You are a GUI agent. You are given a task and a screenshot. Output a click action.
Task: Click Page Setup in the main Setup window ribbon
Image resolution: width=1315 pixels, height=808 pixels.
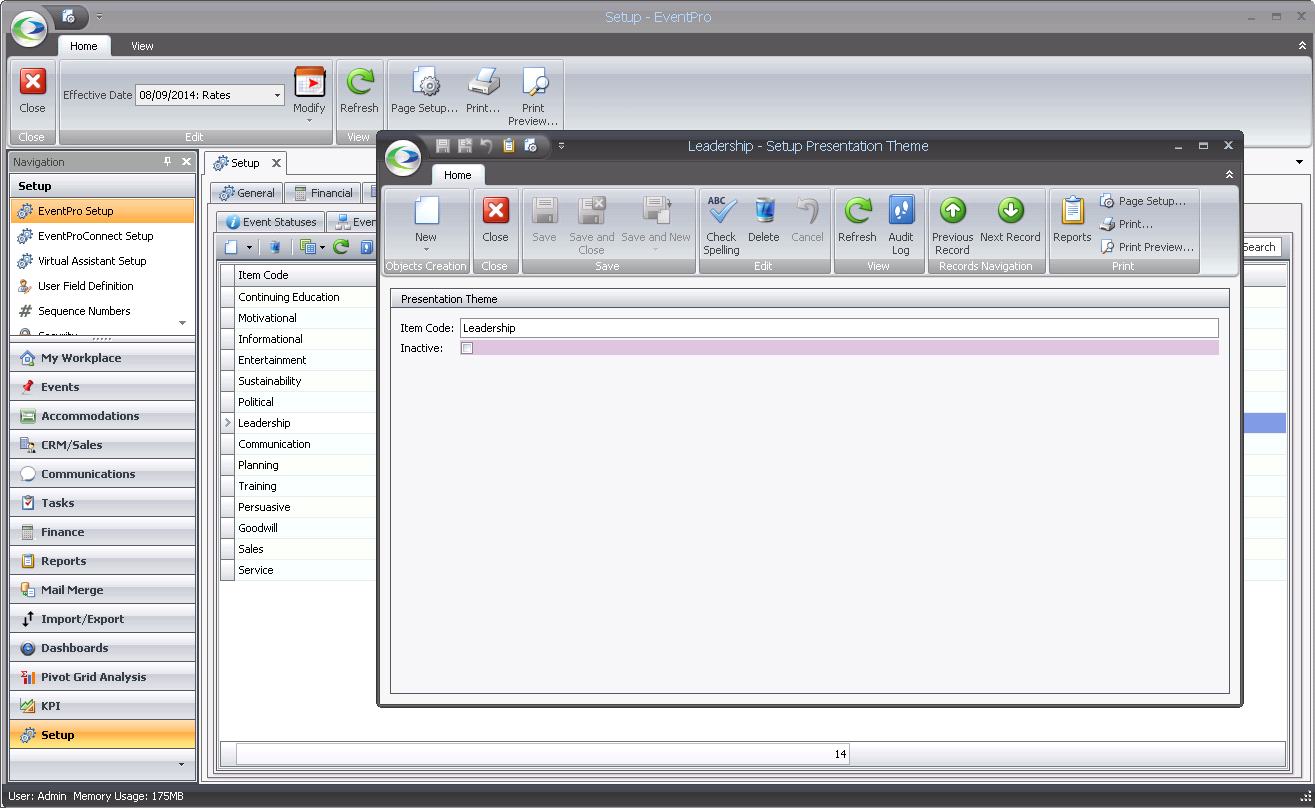pyautogui.click(x=424, y=92)
